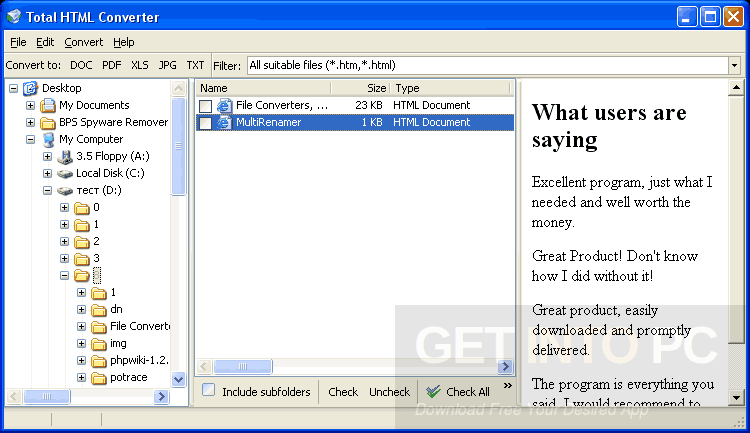750x433 pixels.
Task: Click the folder tree vertical scrollbar thumb
Action: point(178,146)
